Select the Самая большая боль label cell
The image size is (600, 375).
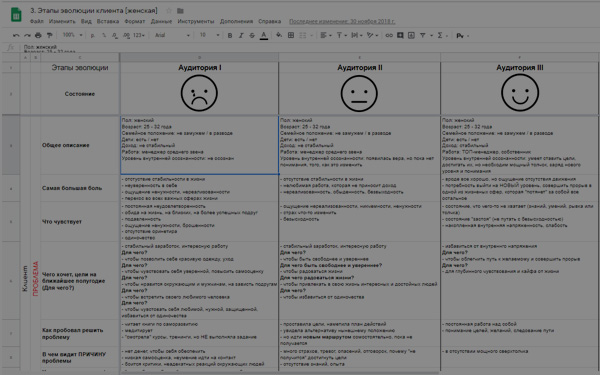click(80, 188)
